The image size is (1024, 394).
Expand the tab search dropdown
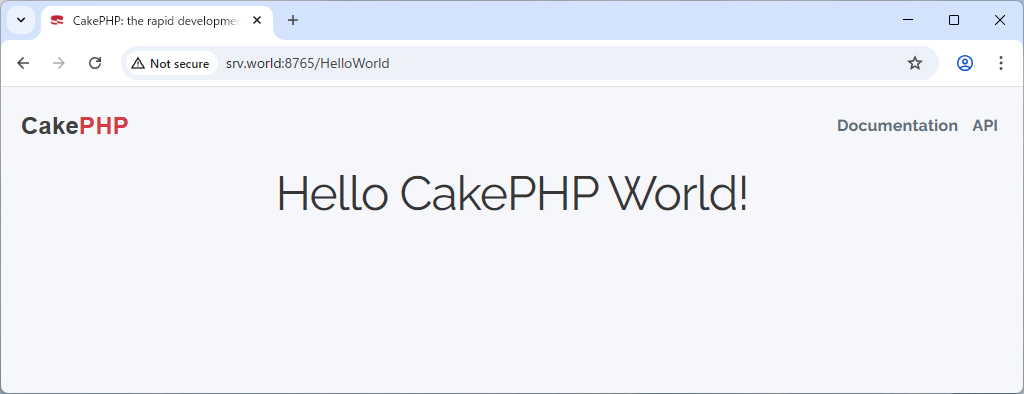[x=21, y=20]
